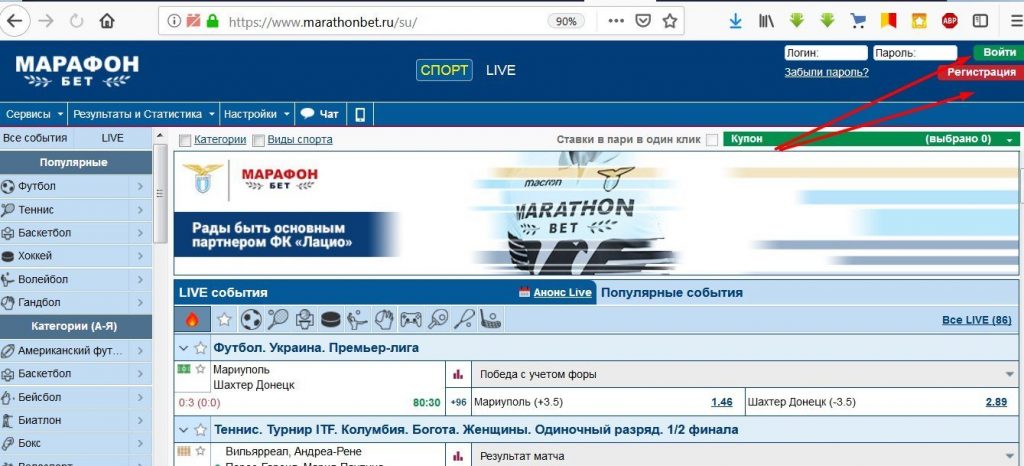Click the Забыли пароль? link
The height and width of the screenshot is (466, 1024).
point(826,73)
